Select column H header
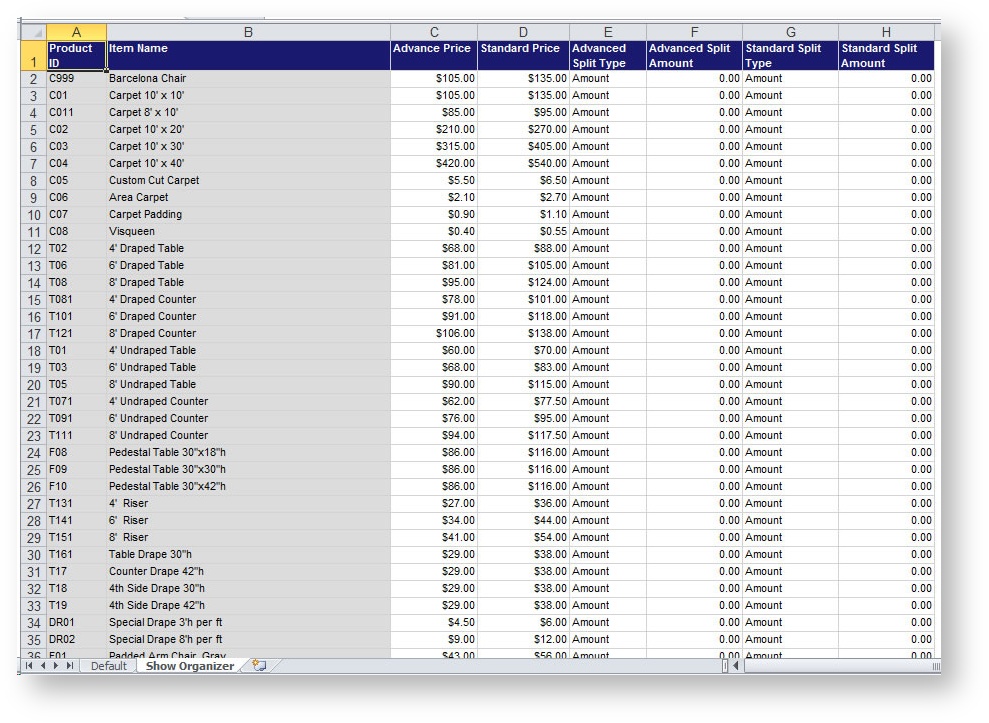The image size is (989, 723). 885,32
